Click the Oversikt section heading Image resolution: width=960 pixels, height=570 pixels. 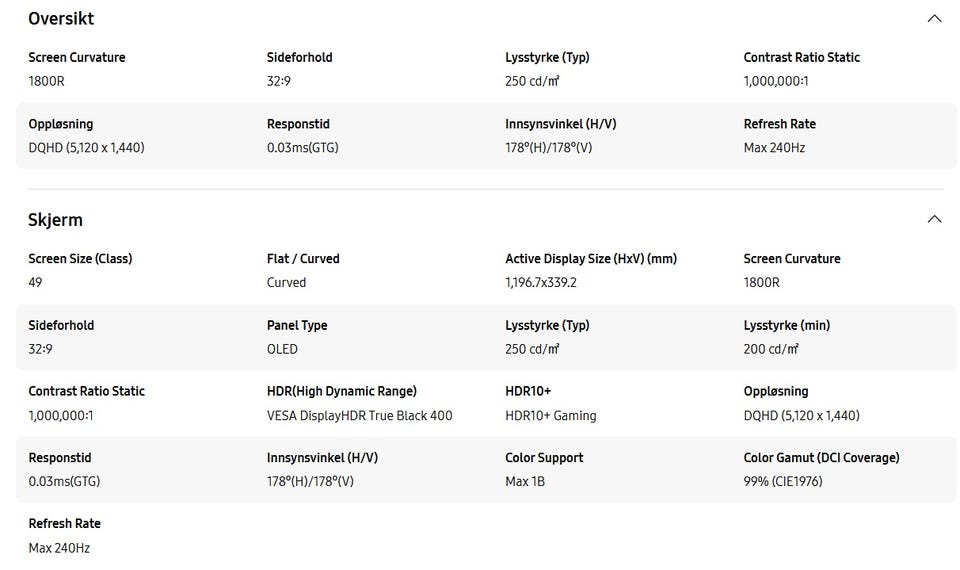(x=61, y=18)
